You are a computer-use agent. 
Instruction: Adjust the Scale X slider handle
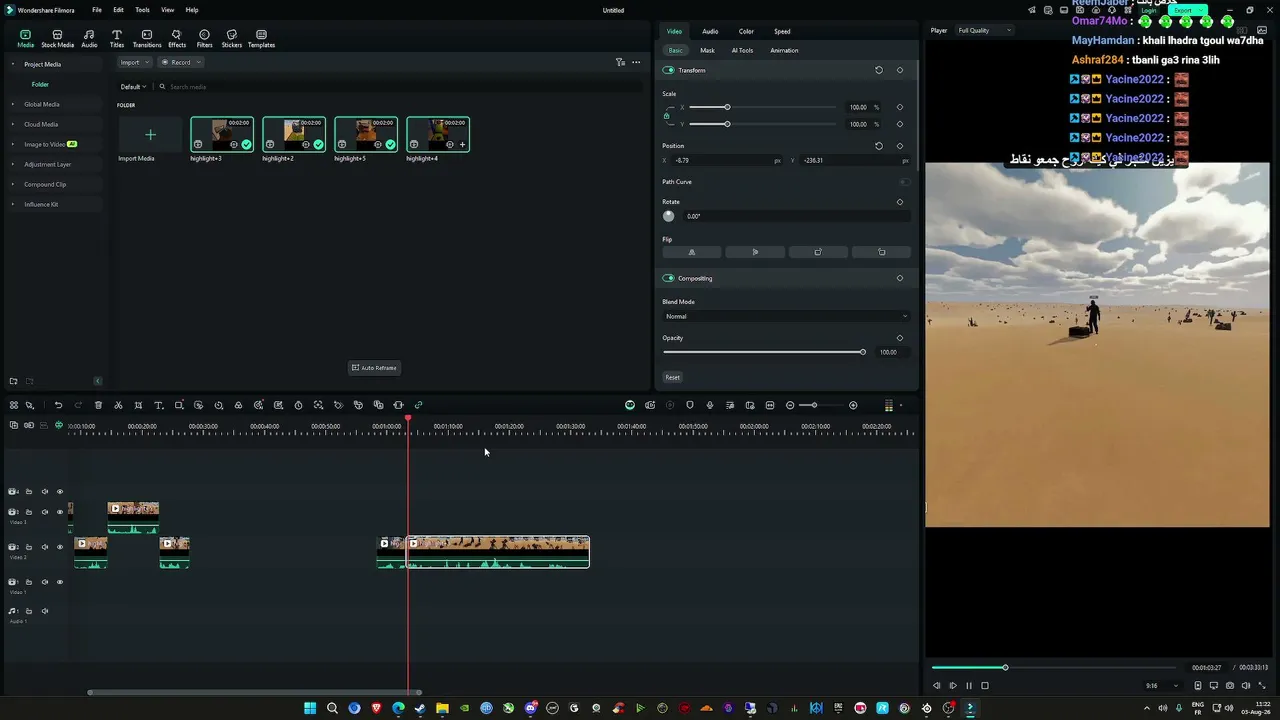click(x=727, y=107)
